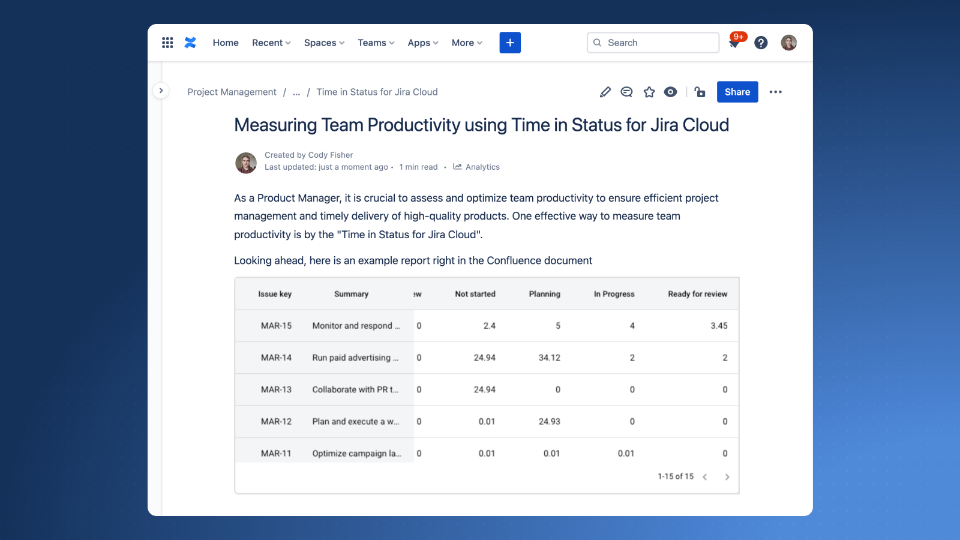Go to next table page arrow
This screenshot has width=960, height=540.
727,477
